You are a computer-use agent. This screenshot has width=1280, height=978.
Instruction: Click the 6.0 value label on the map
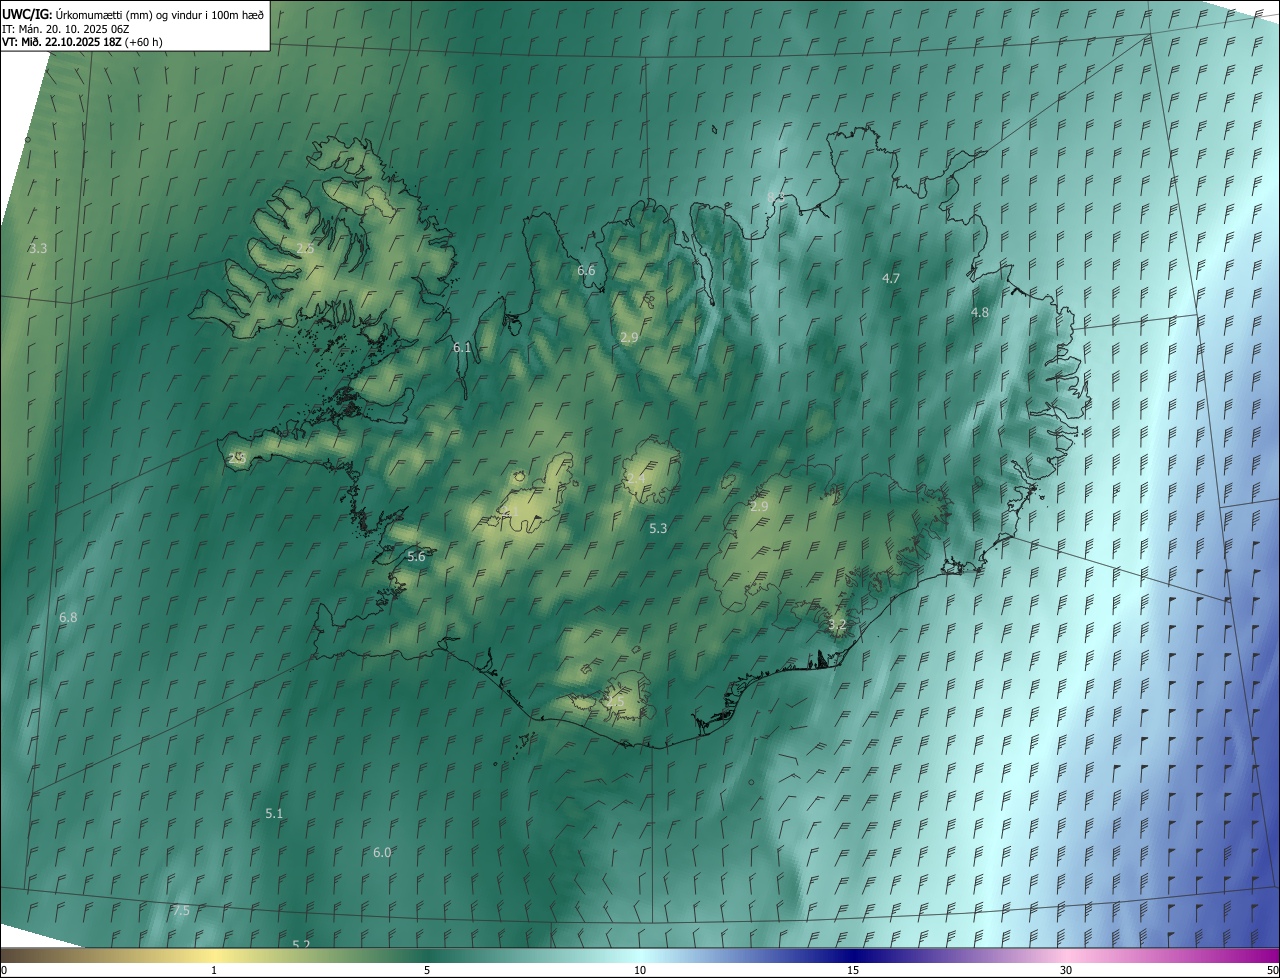tap(382, 852)
